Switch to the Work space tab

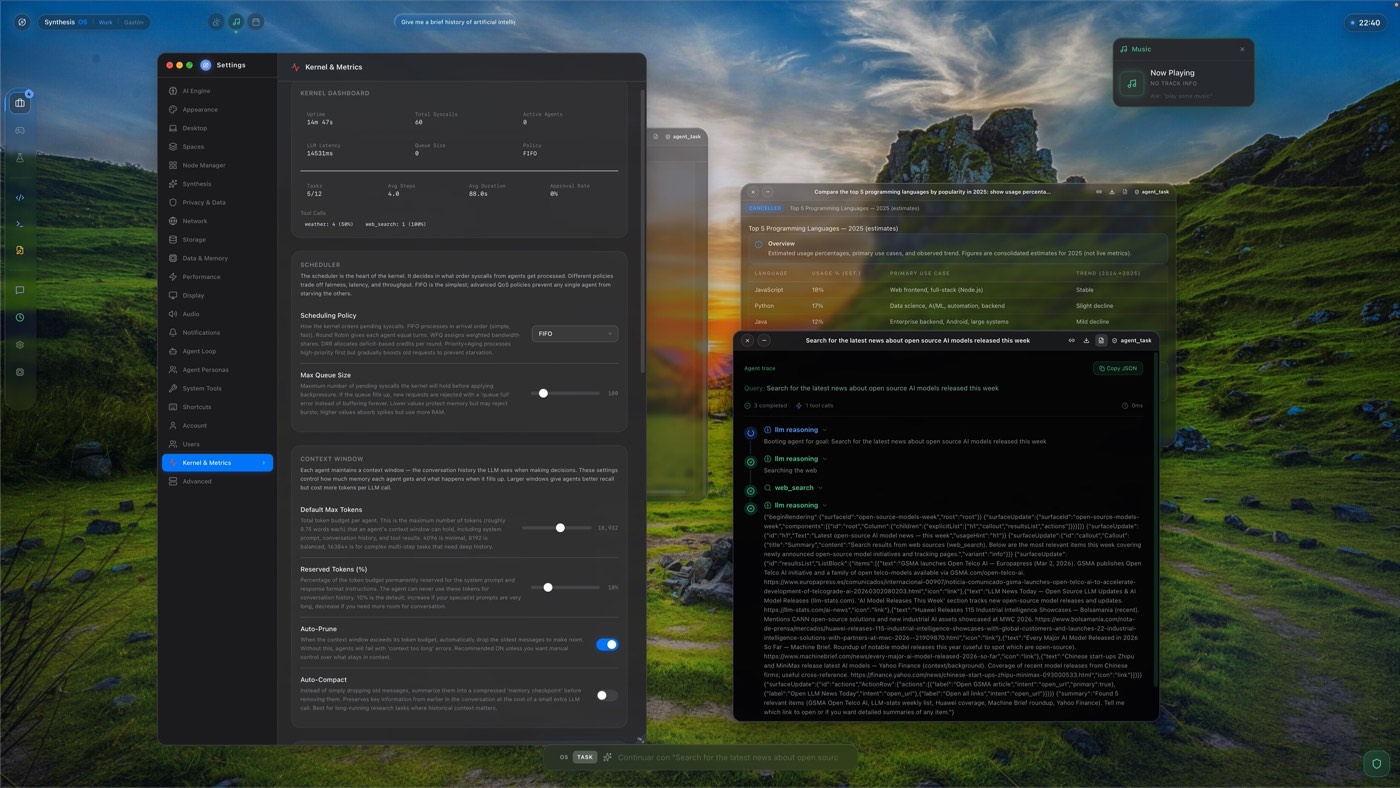click(x=105, y=22)
